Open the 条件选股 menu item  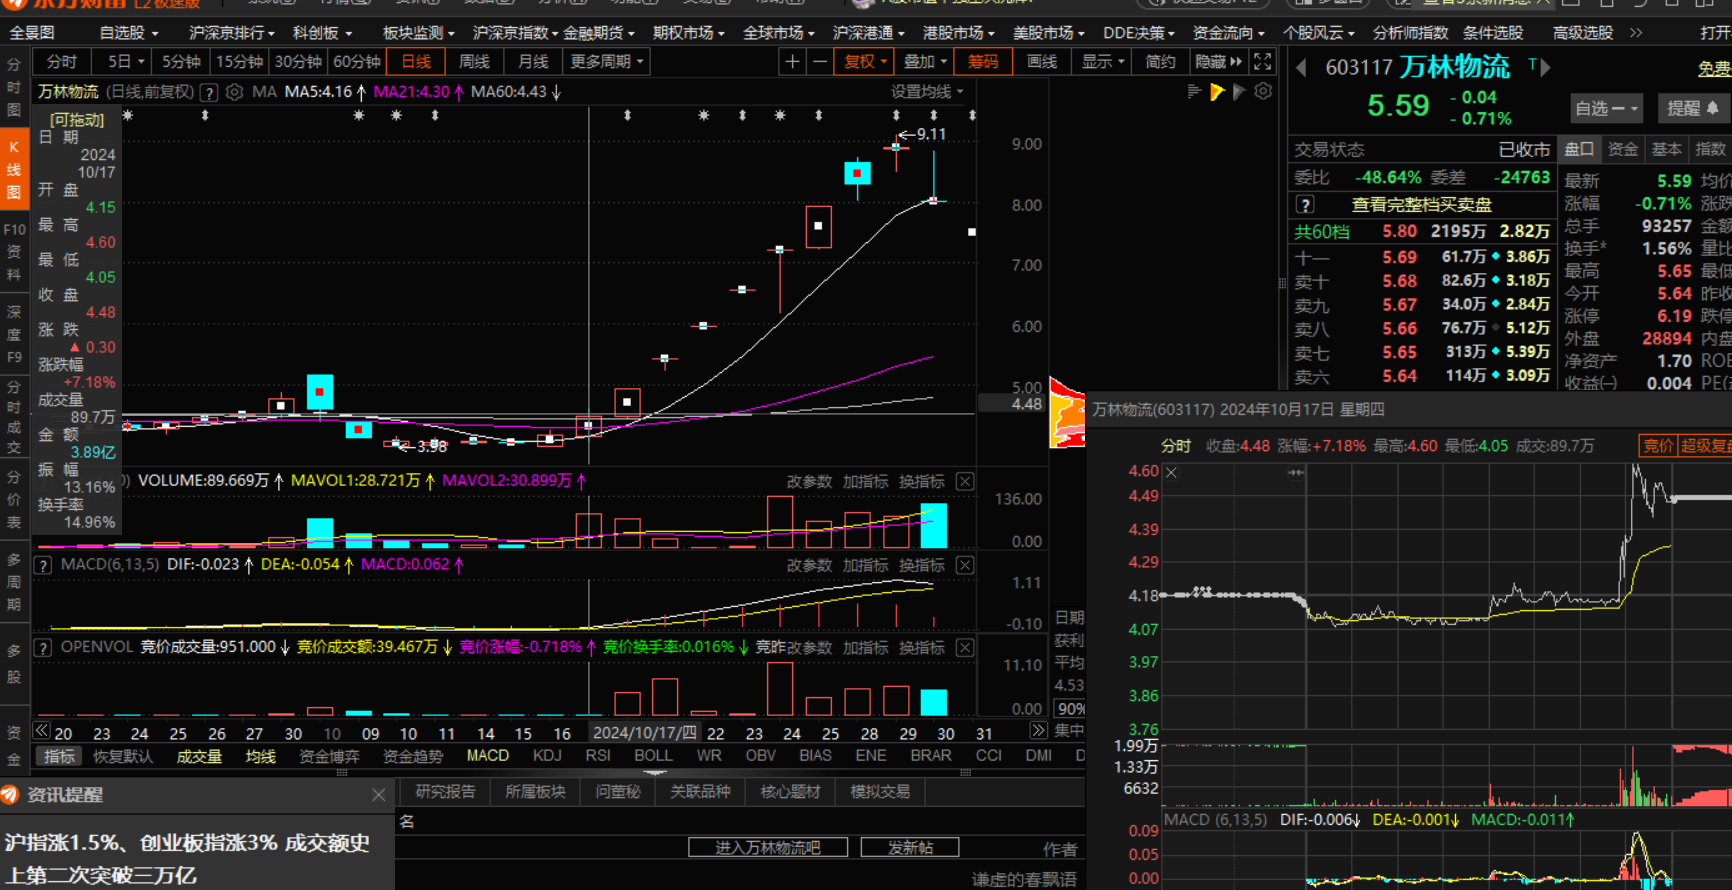(x=1492, y=33)
